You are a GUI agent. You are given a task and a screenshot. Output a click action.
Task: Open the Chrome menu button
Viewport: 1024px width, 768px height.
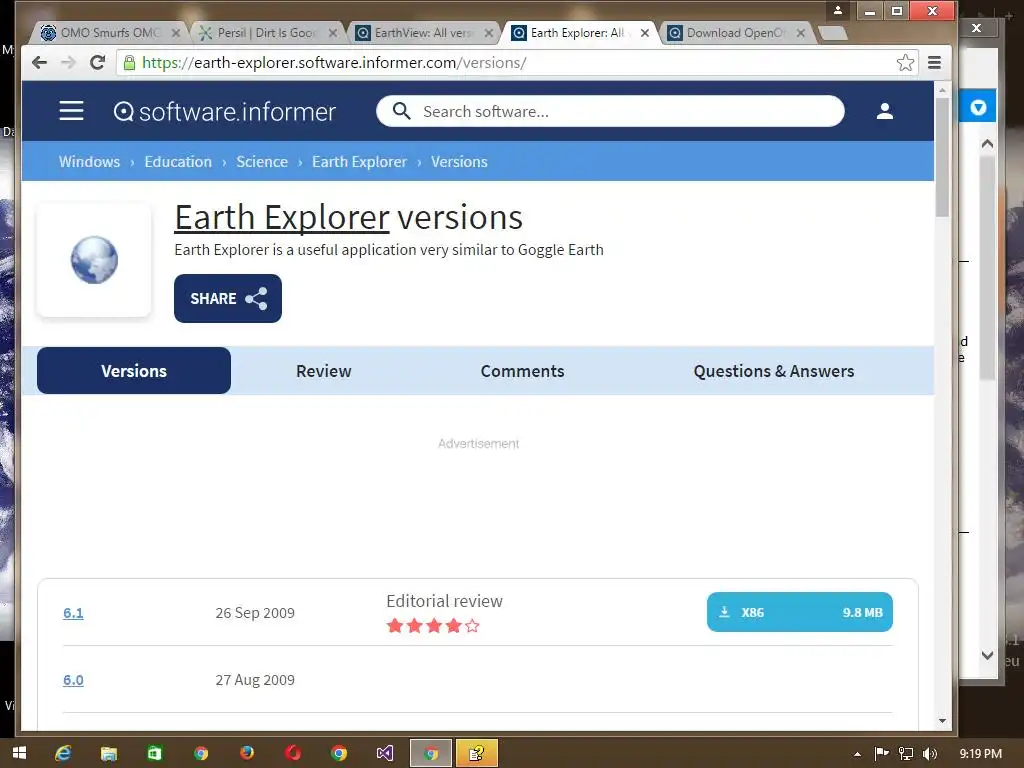point(935,63)
